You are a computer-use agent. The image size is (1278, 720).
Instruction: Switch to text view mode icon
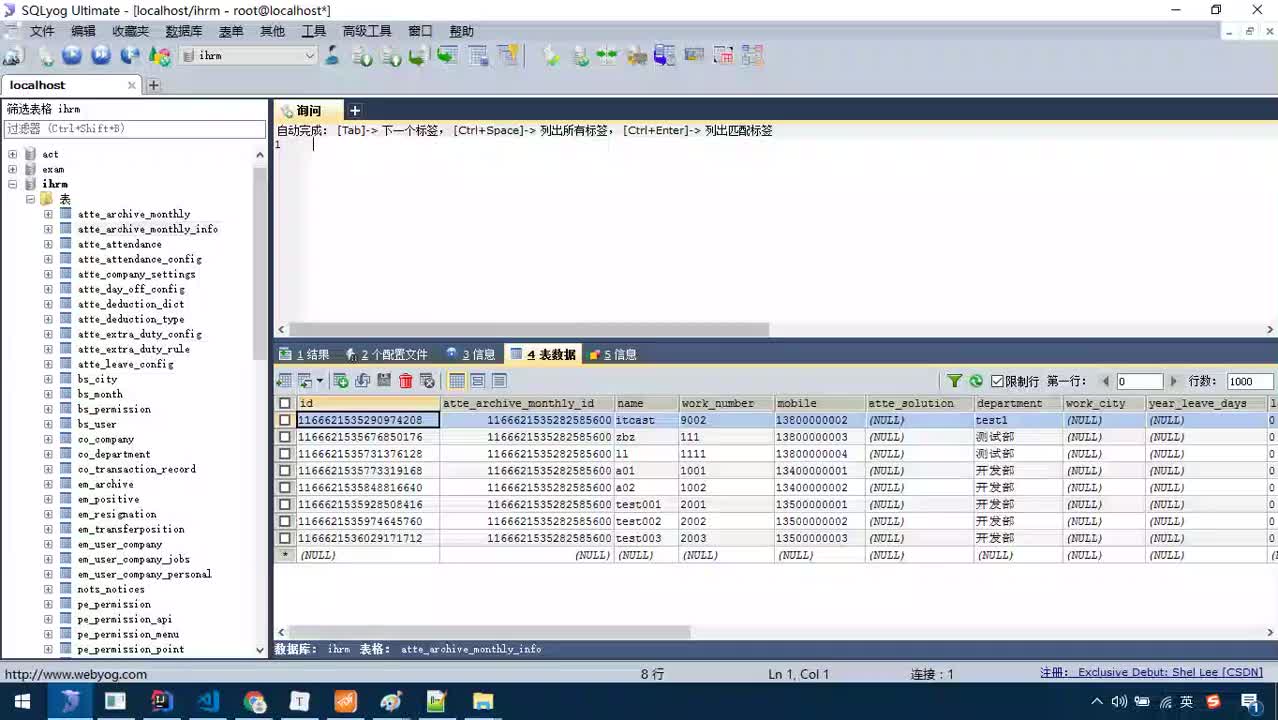click(x=499, y=381)
